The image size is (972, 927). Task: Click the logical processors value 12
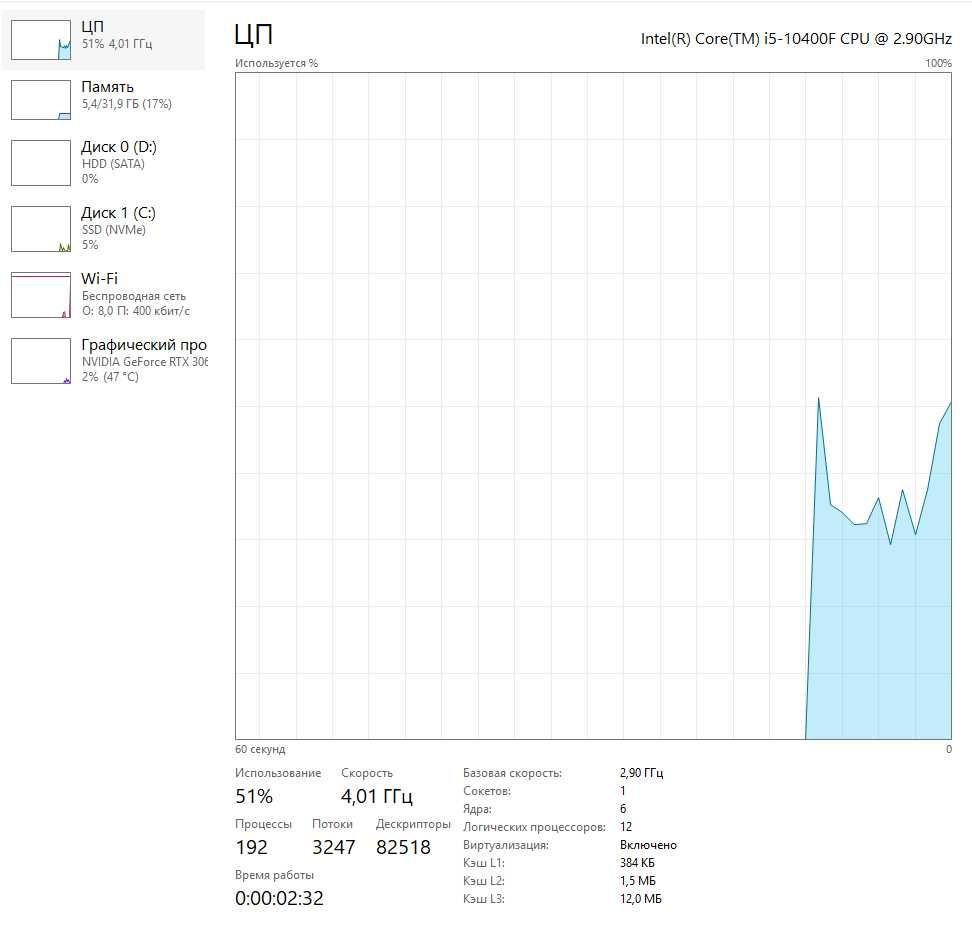626,827
